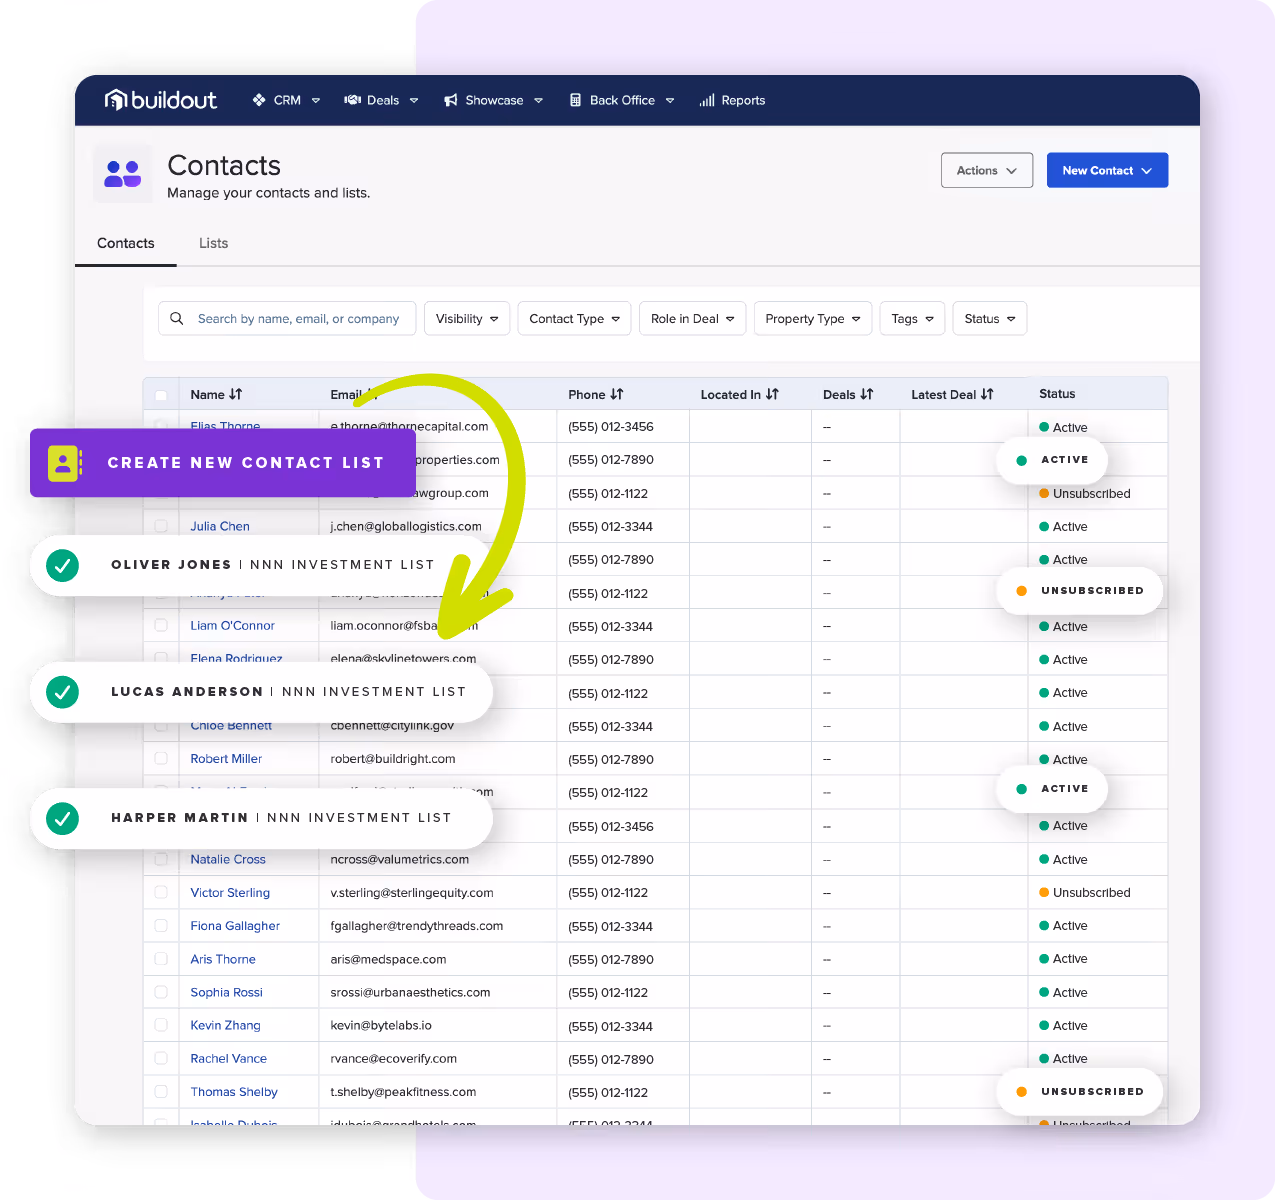Click the search magnifier icon
The image size is (1275, 1200).
(177, 318)
